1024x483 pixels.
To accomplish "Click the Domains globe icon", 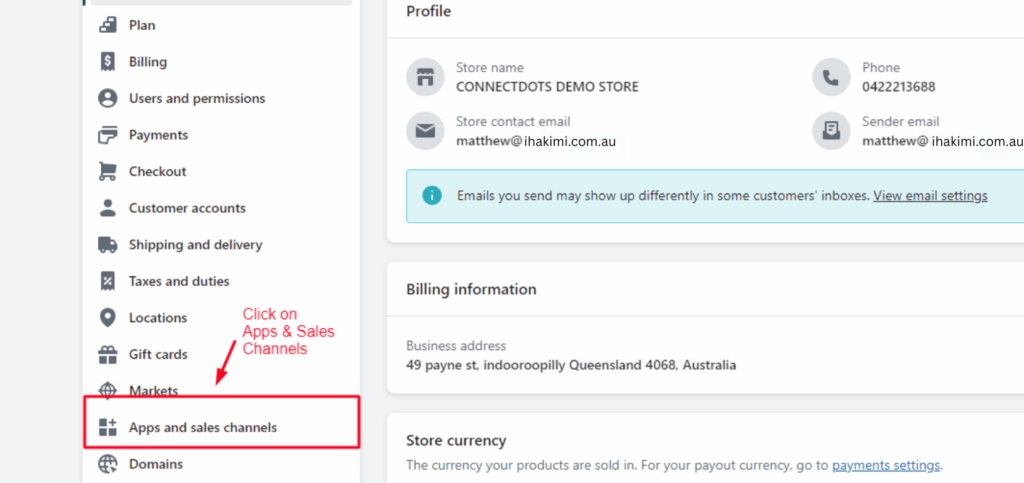I will (x=108, y=464).
